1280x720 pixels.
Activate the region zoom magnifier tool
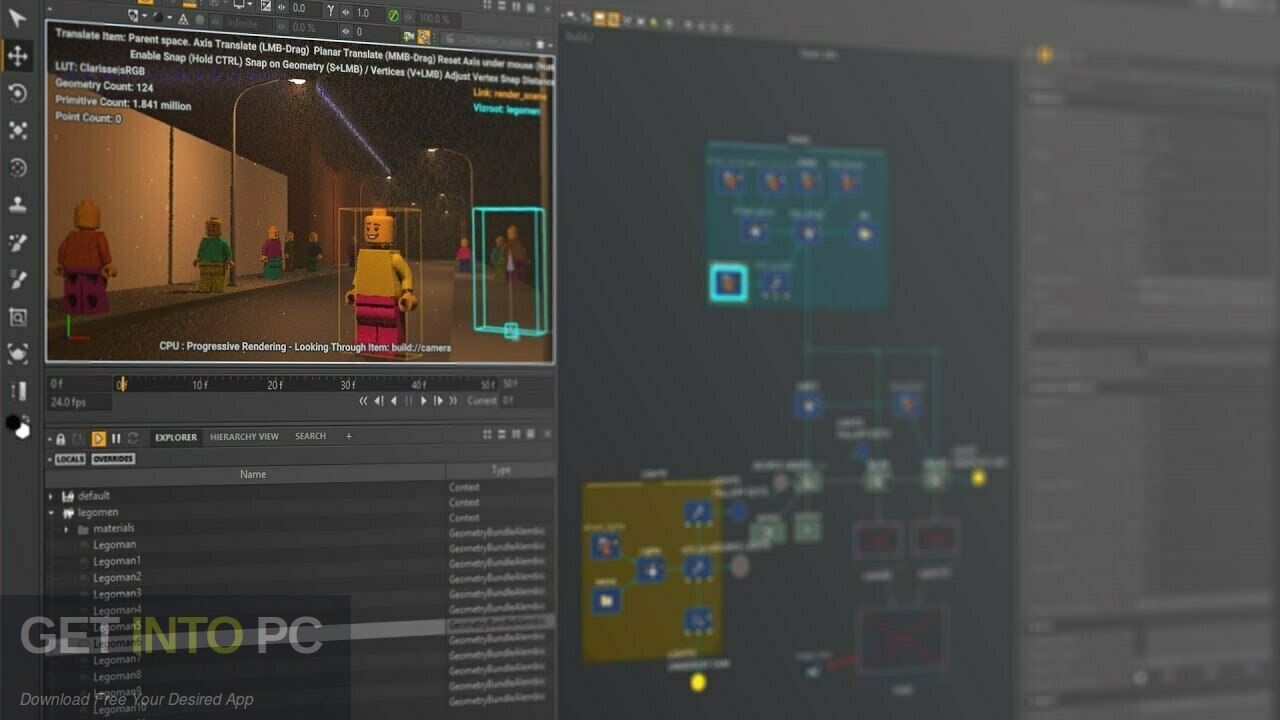pos(17,317)
